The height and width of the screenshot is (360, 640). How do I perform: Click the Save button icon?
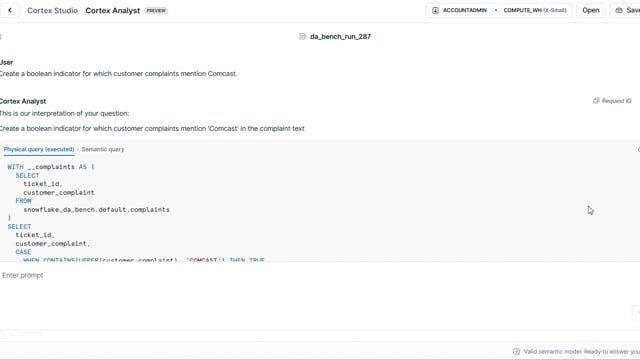click(x=619, y=10)
